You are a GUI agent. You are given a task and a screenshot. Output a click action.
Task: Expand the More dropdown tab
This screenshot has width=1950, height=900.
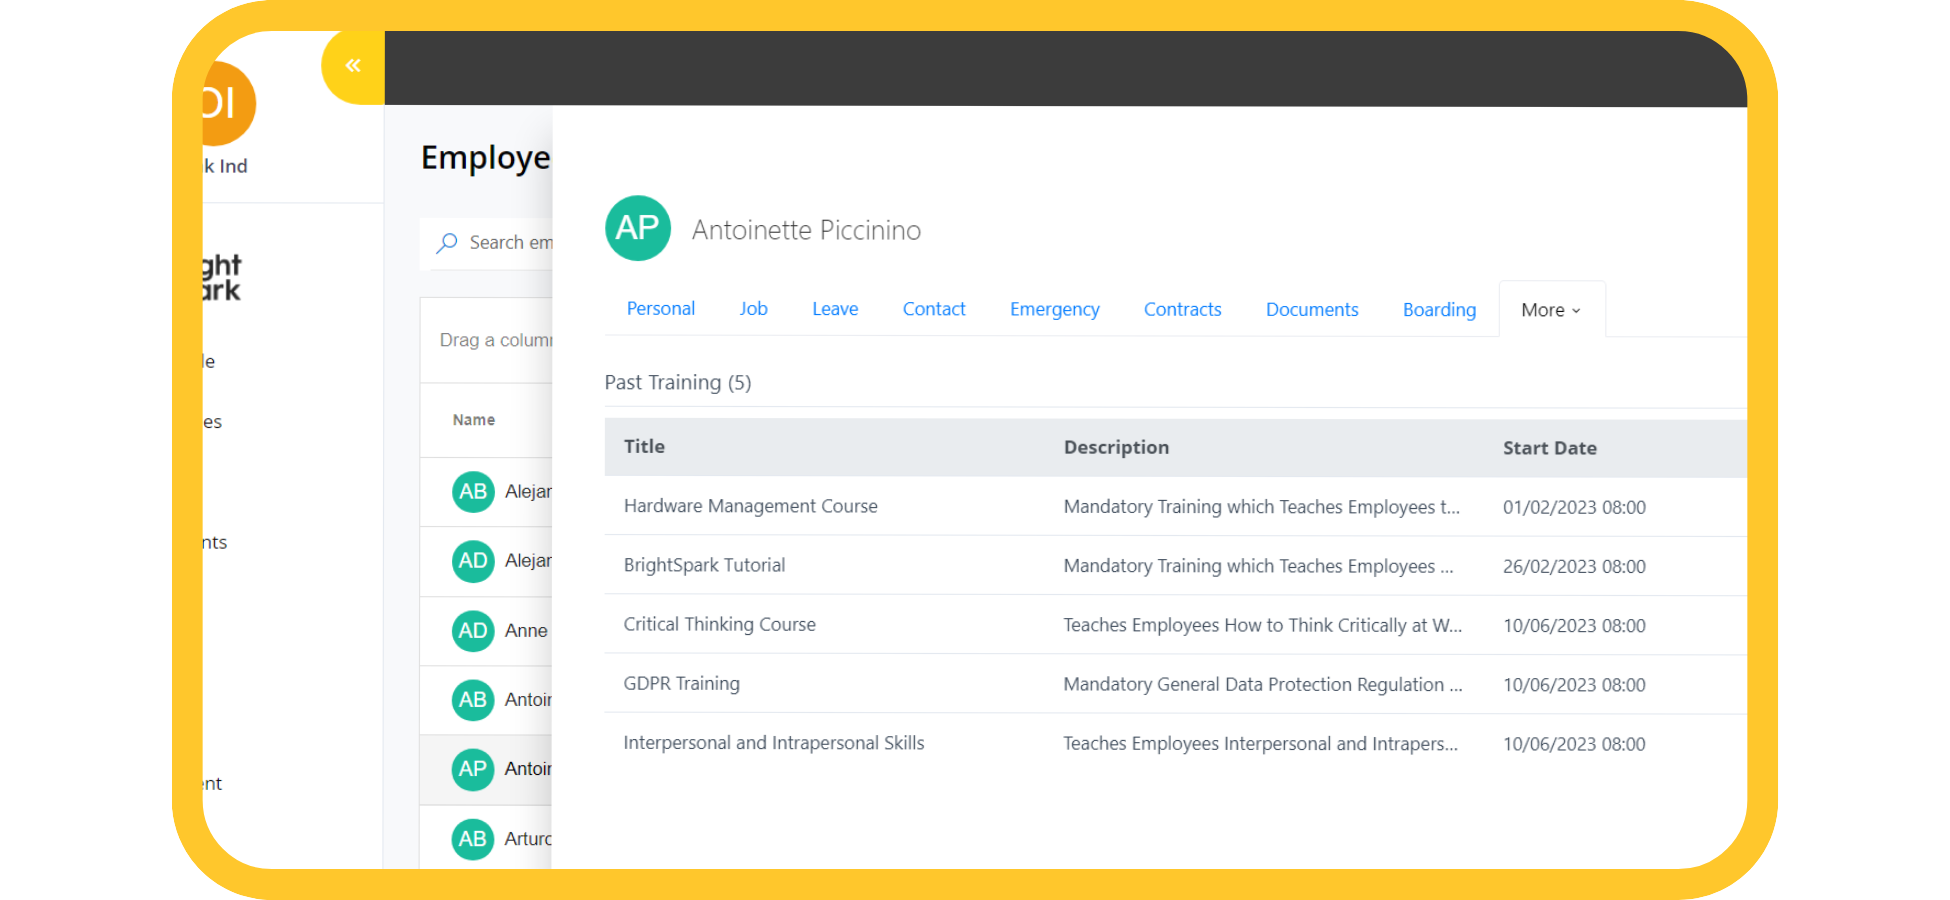click(x=1551, y=310)
